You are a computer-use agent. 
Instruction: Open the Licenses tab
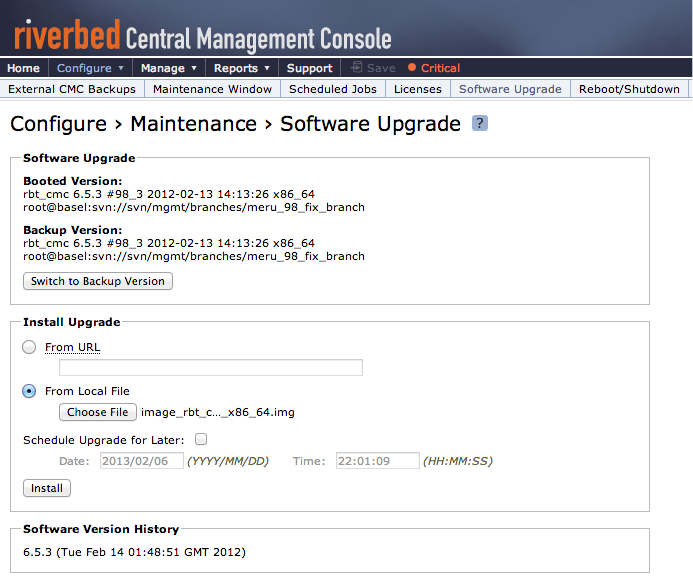point(418,89)
